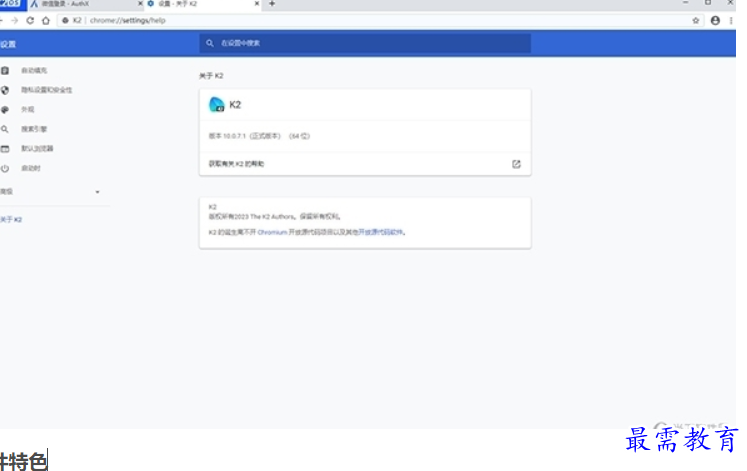Click the autofill clipboard icon
Screen dimensions: 747x471
(x=5, y=70)
